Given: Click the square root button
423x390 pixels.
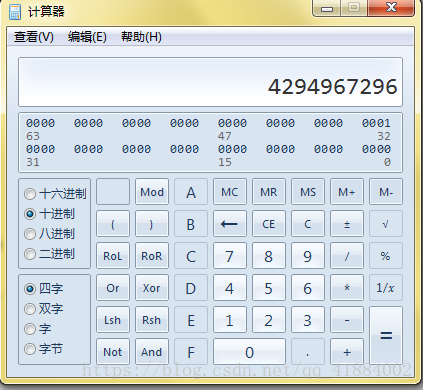Looking at the screenshot, I should 386,224.
